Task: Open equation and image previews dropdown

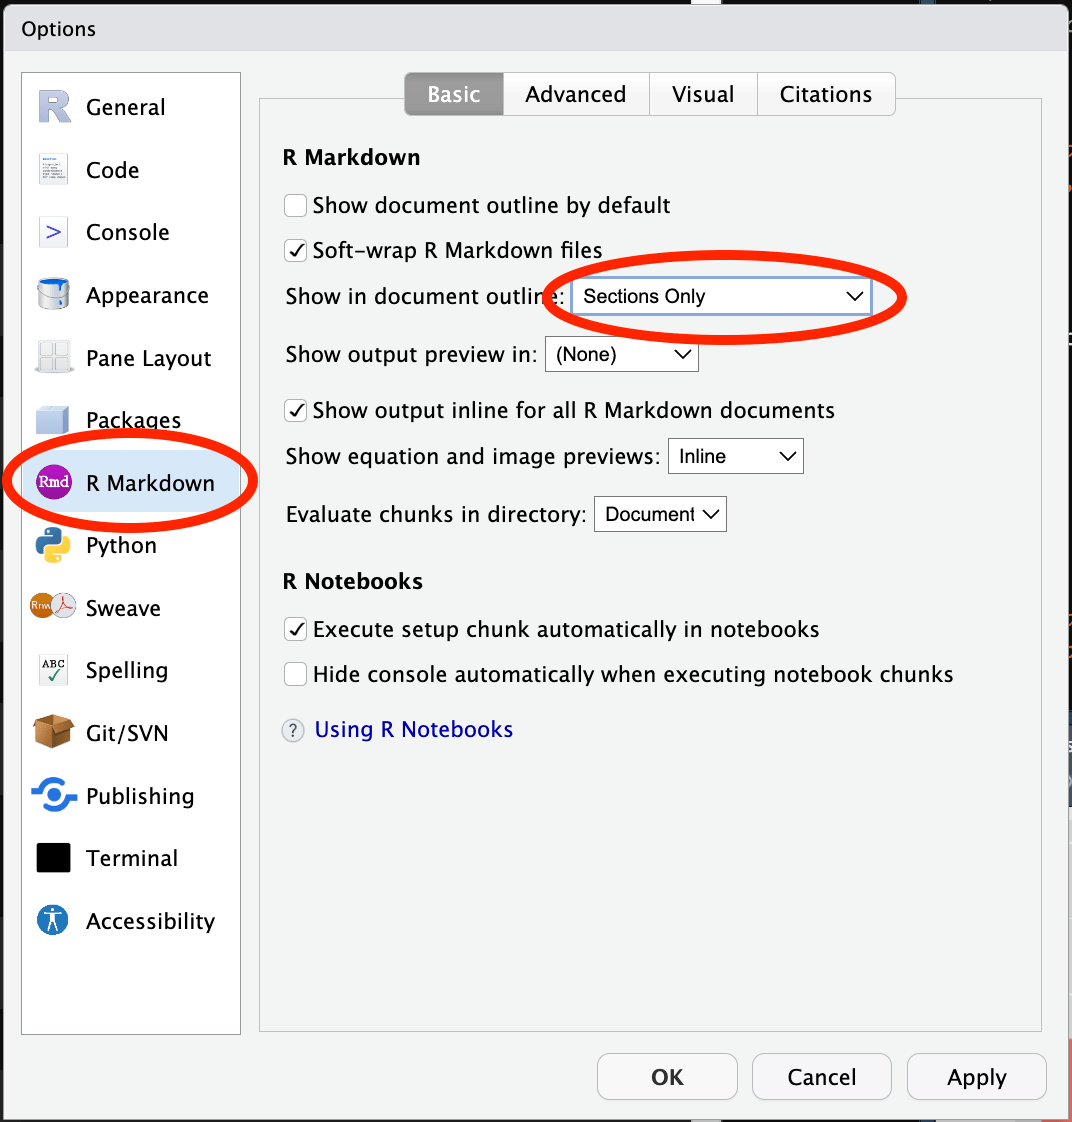Action: click(736, 457)
